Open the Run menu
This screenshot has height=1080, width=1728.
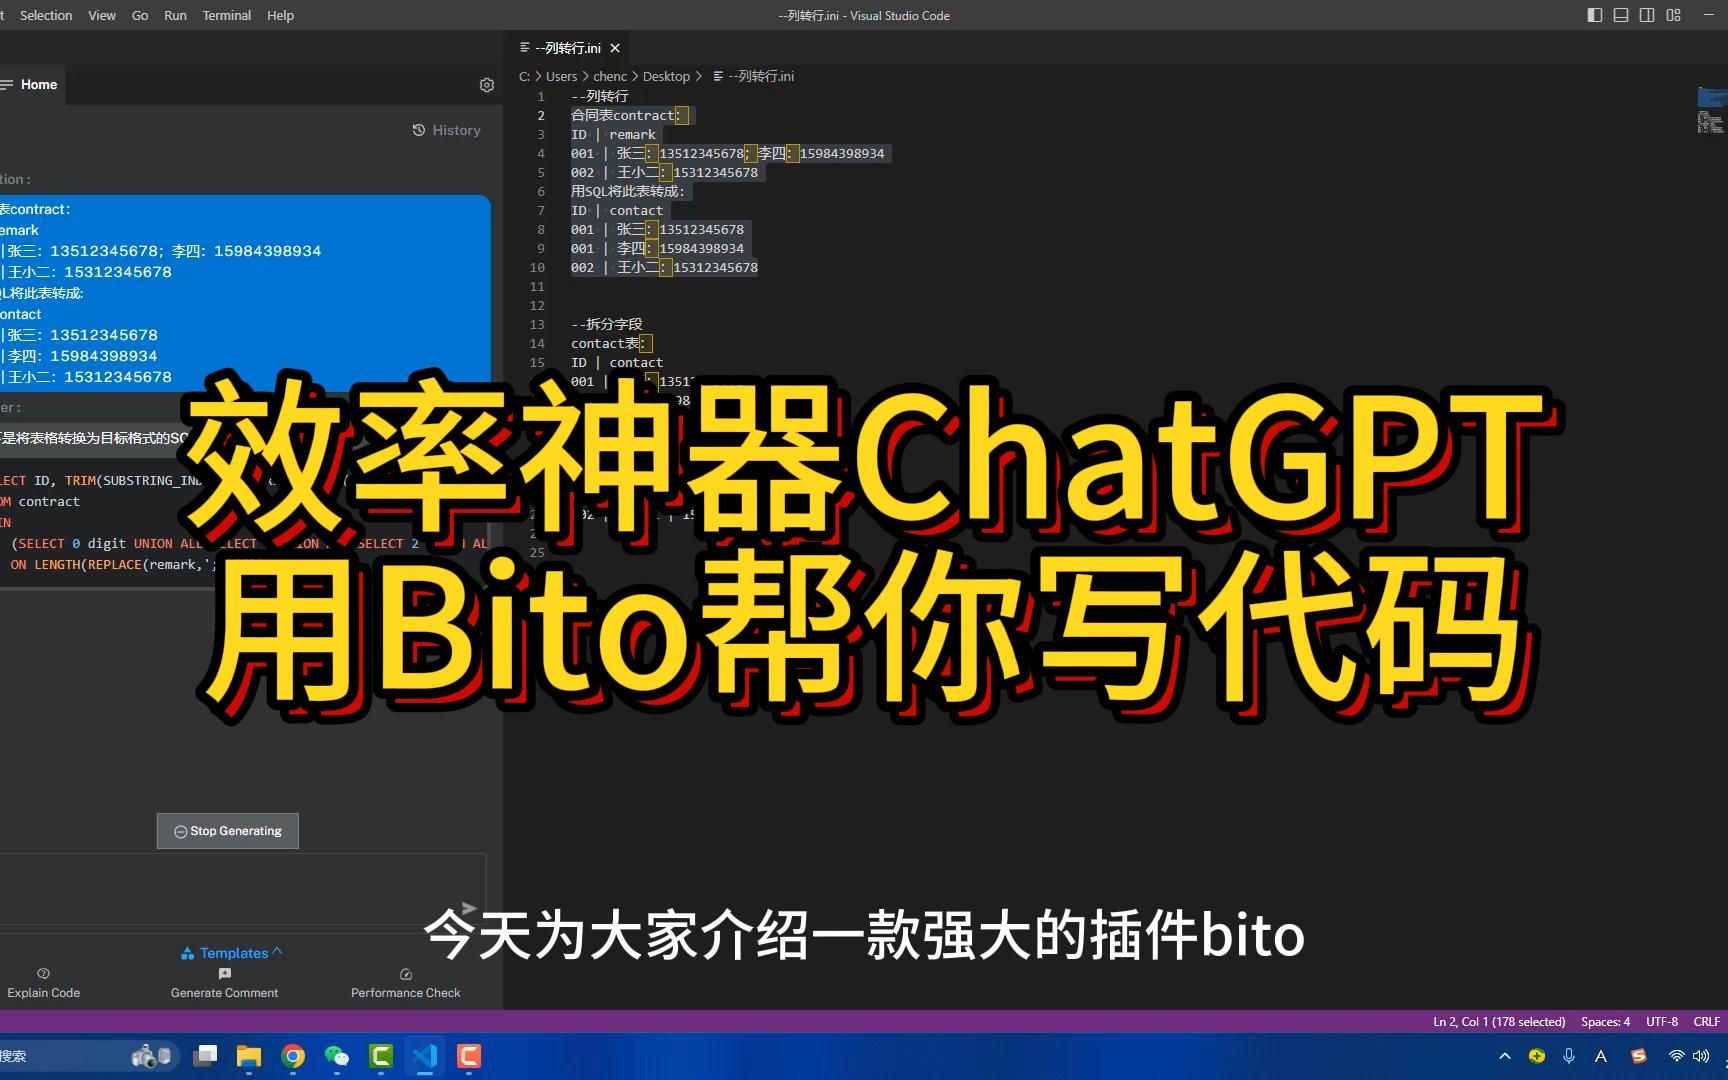tap(175, 15)
